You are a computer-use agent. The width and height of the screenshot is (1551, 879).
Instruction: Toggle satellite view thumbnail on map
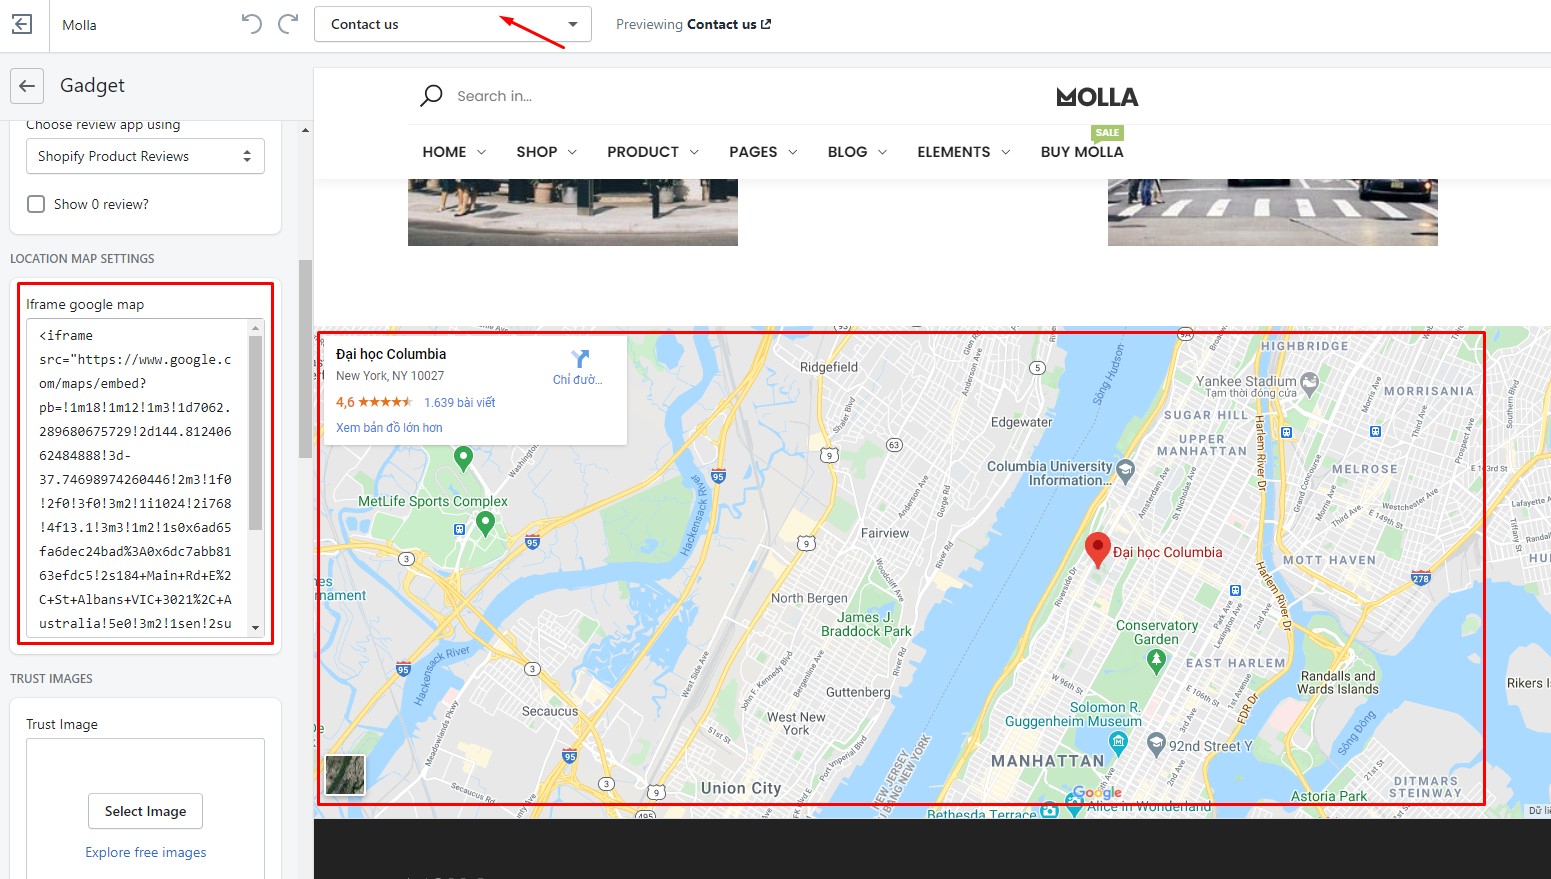pos(345,775)
